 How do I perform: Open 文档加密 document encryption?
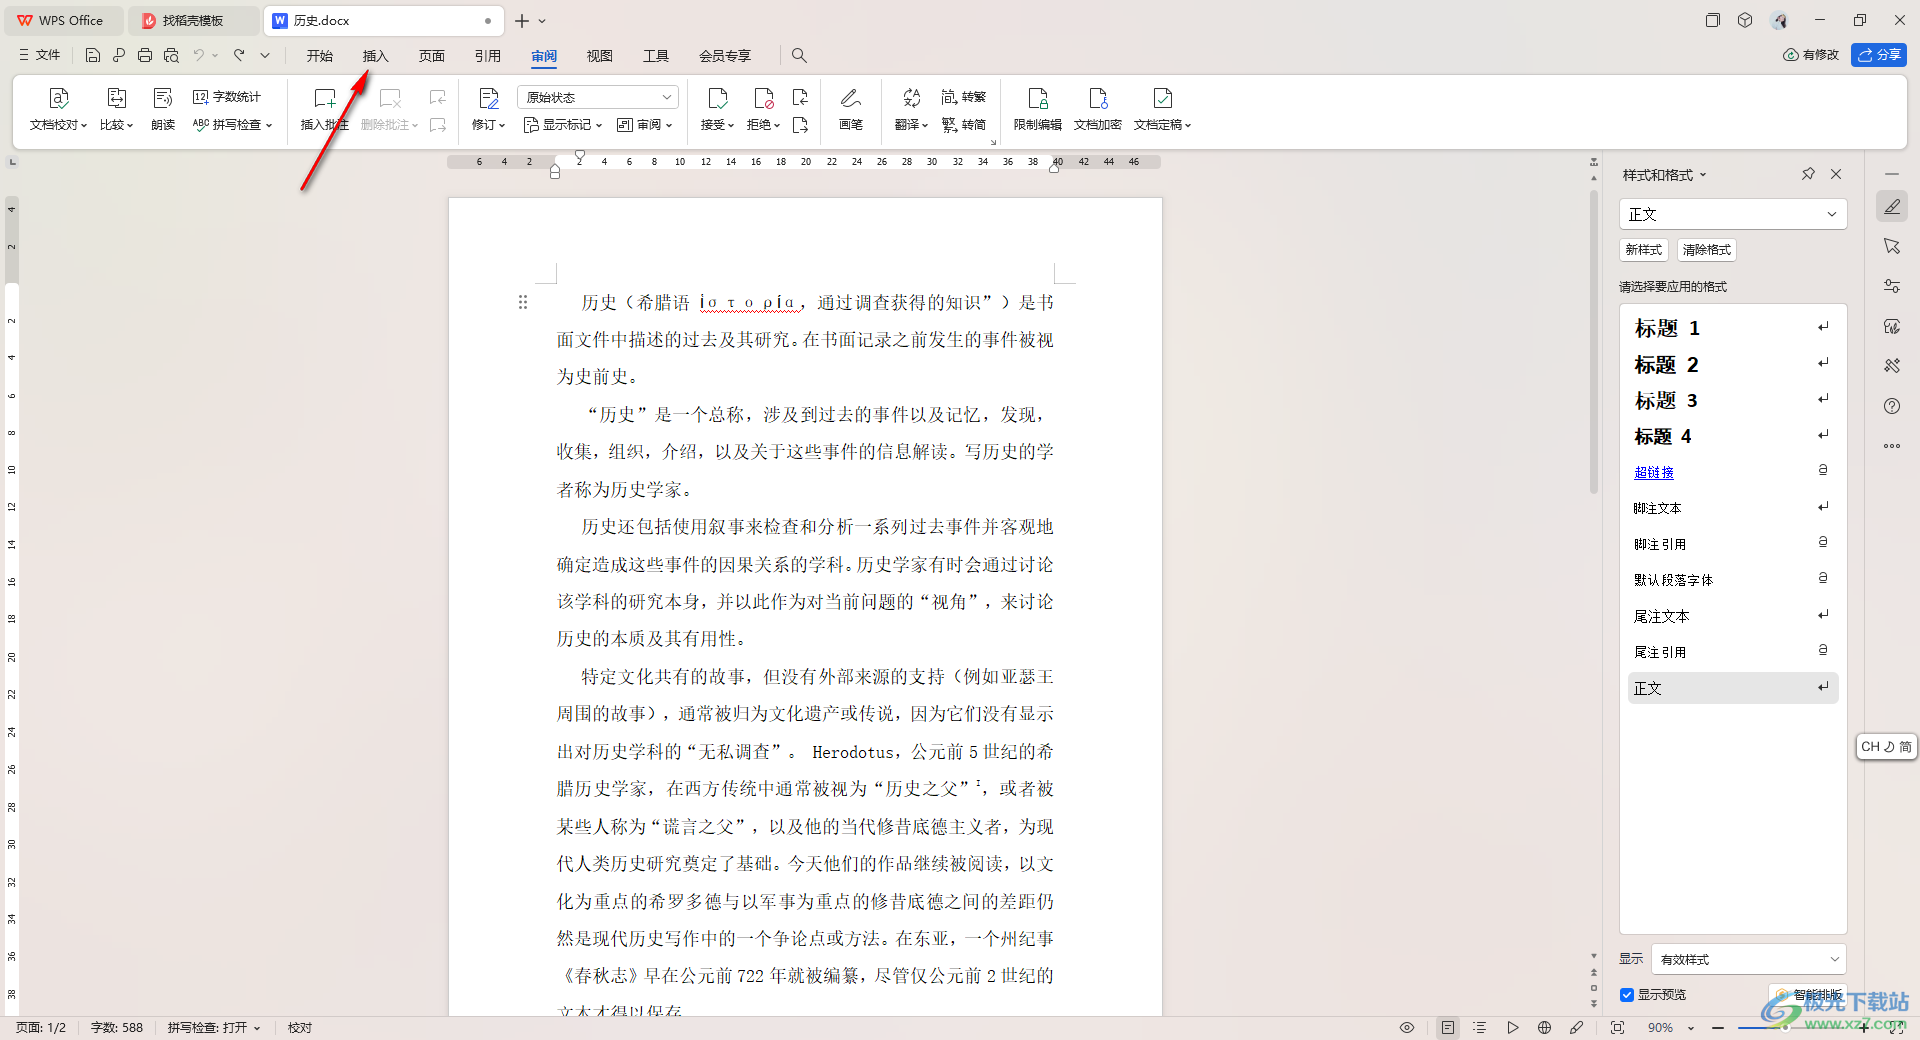click(x=1098, y=110)
